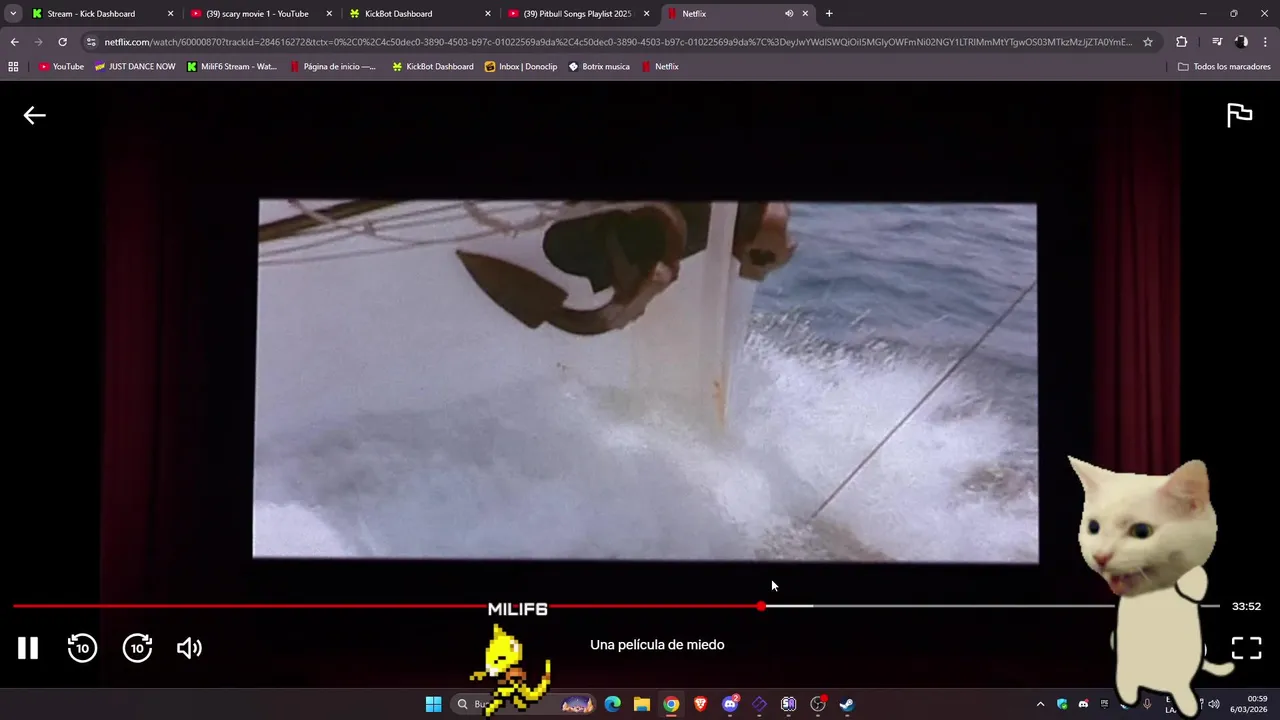Show hidden system tray icons
Viewport: 1280px width, 720px height.
point(1040,704)
